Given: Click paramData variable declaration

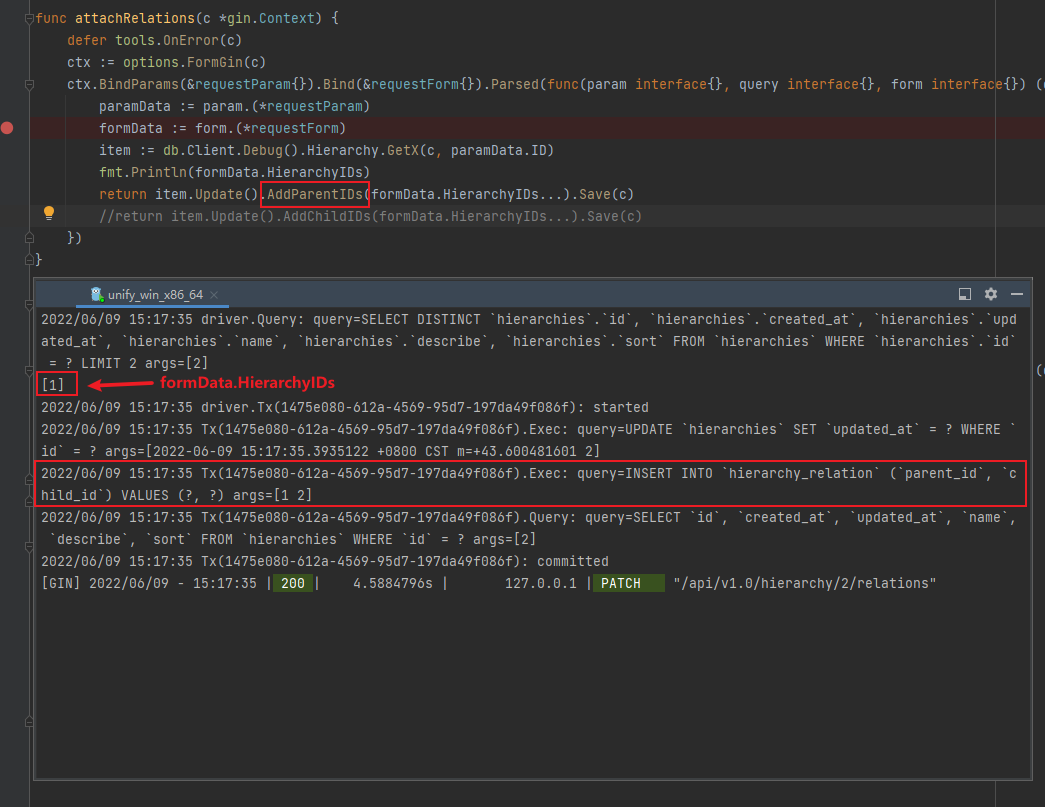Looking at the screenshot, I should [135, 107].
